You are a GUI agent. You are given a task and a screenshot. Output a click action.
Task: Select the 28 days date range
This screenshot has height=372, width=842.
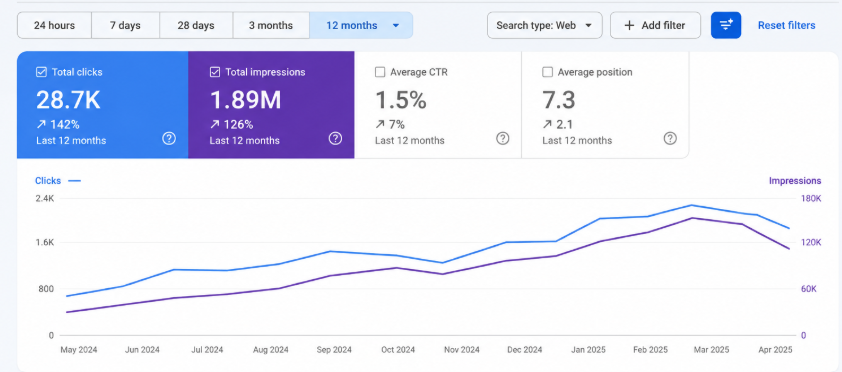pos(196,25)
